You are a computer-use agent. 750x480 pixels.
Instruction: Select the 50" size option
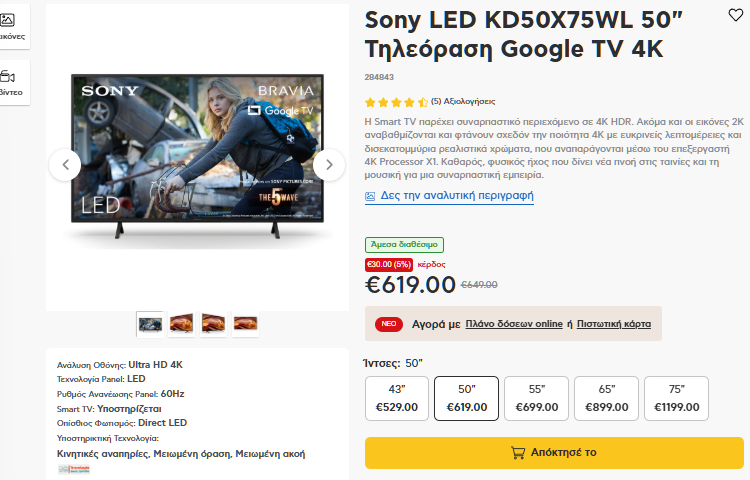(466, 398)
